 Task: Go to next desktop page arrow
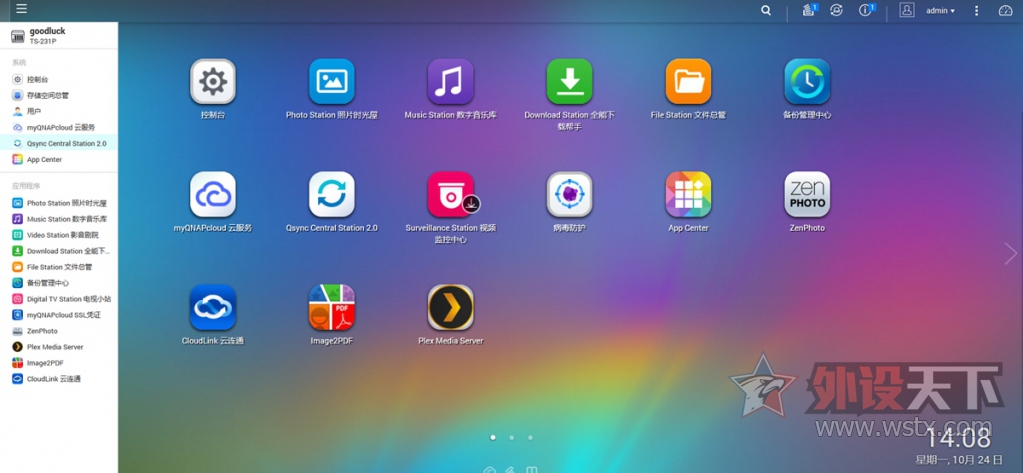coord(1011,254)
